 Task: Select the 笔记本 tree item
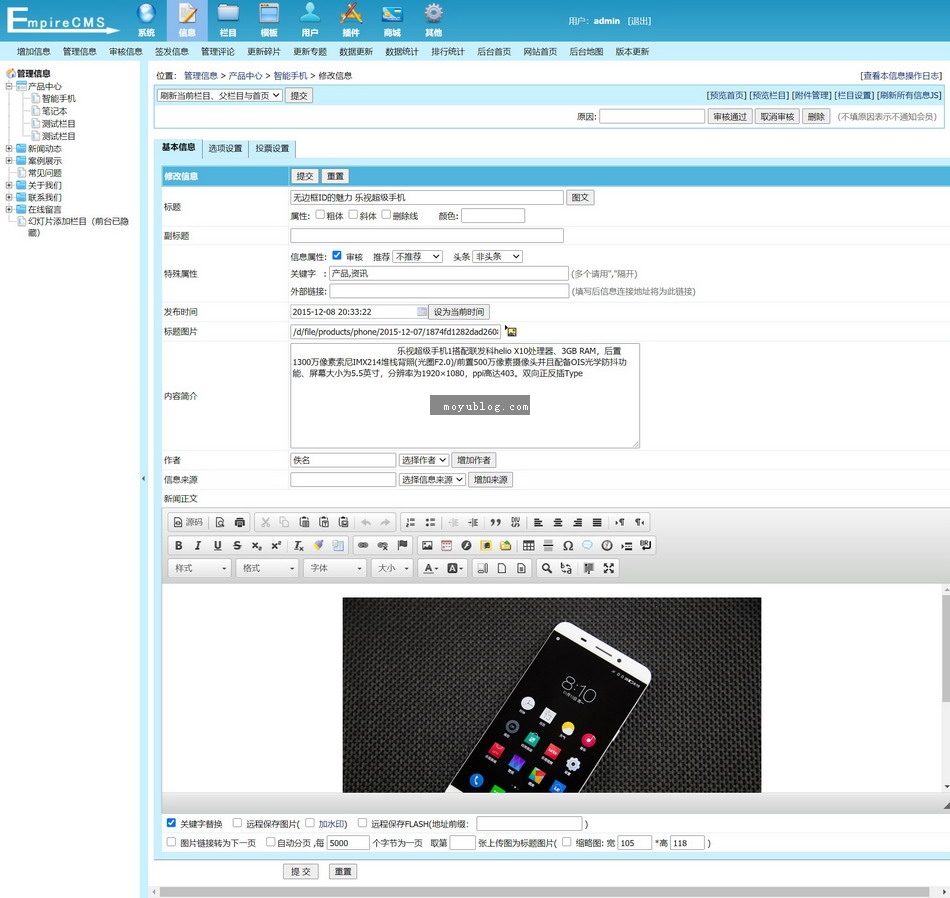pos(54,111)
